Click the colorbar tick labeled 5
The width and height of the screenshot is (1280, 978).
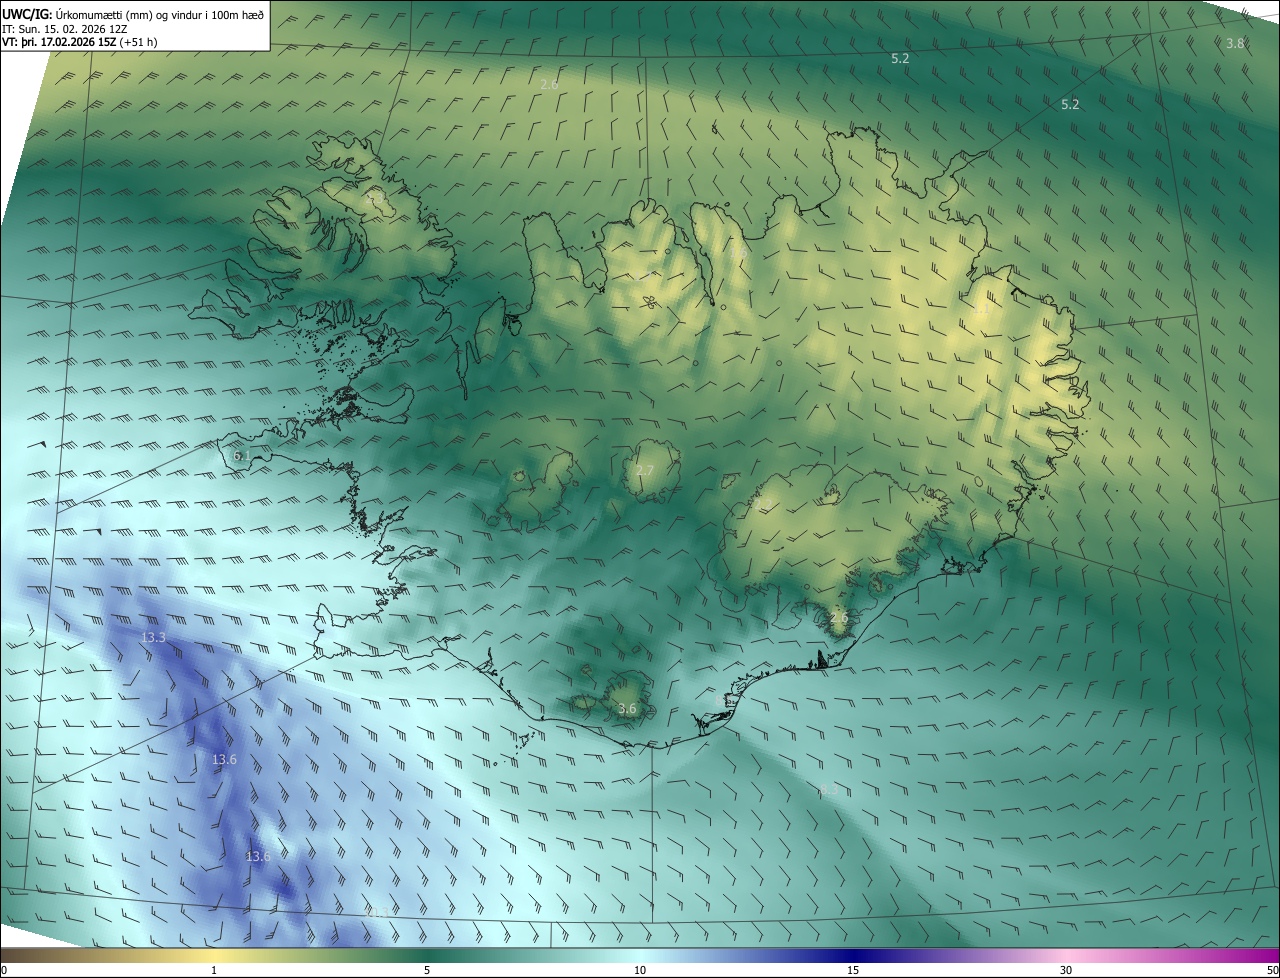pyautogui.click(x=427, y=970)
